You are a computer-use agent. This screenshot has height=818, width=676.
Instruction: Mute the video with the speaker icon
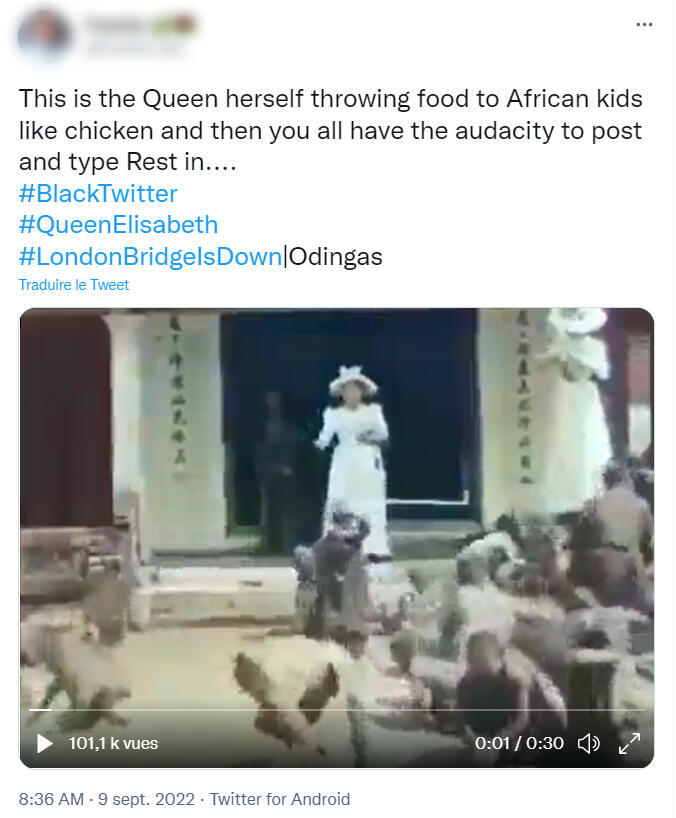pyautogui.click(x=590, y=743)
